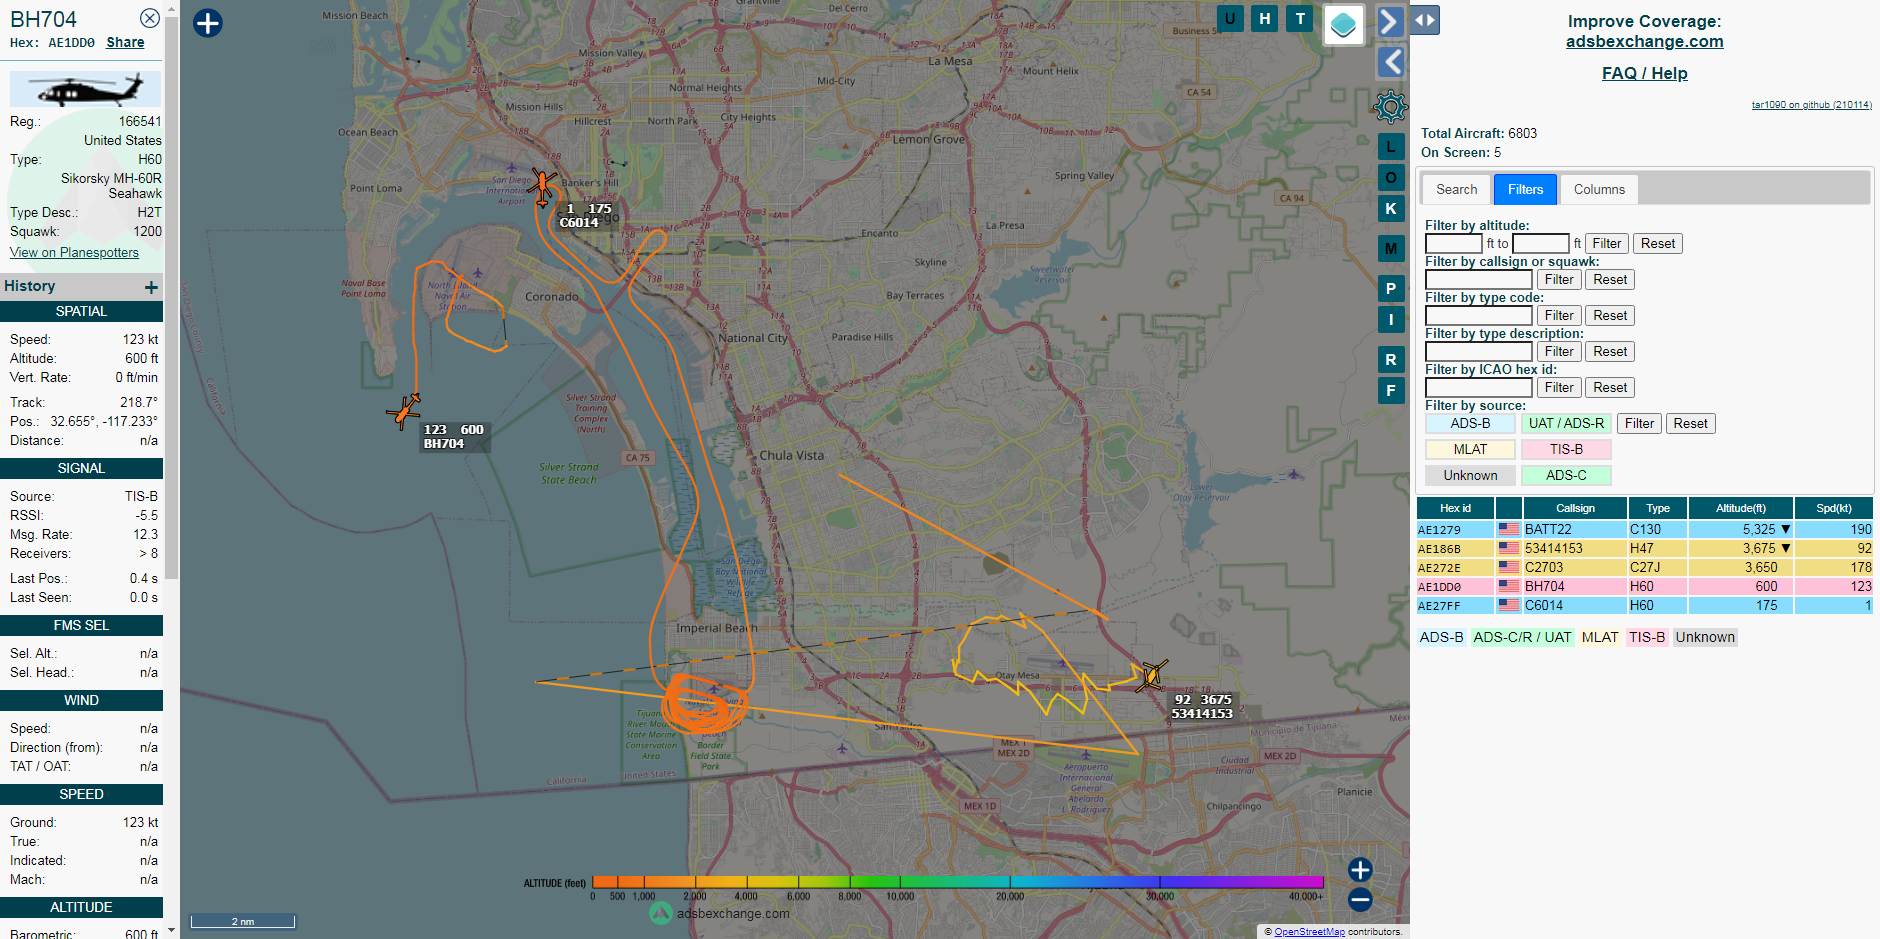1880x939 pixels.
Task: Toggle the ADS-C source filter
Action: (1566, 476)
